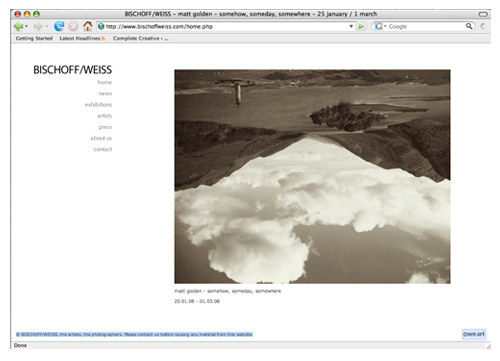The width and height of the screenshot is (500, 361).
Task: Click the magnifier Search icon
Action: (x=469, y=26)
